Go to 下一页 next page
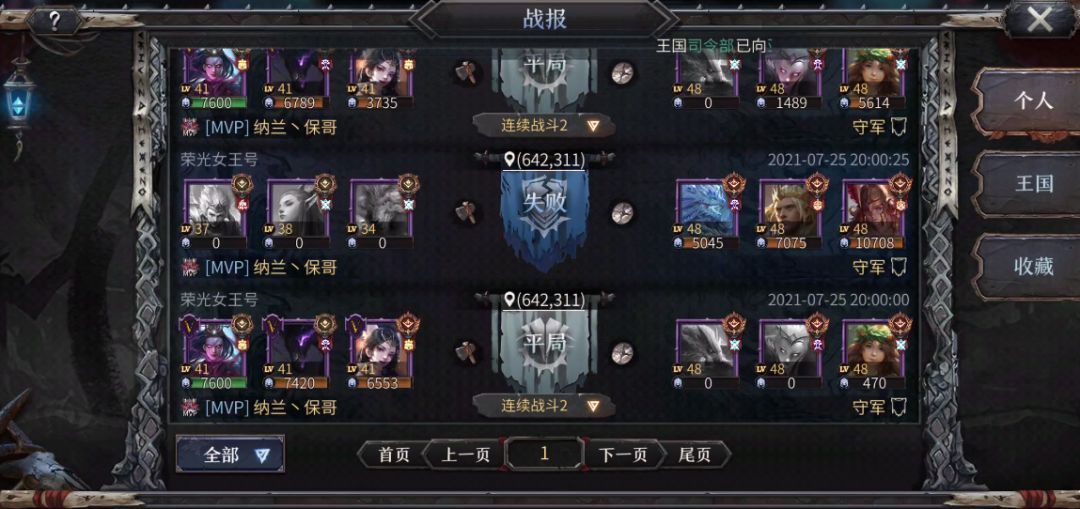This screenshot has height=509, width=1080. 623,455
